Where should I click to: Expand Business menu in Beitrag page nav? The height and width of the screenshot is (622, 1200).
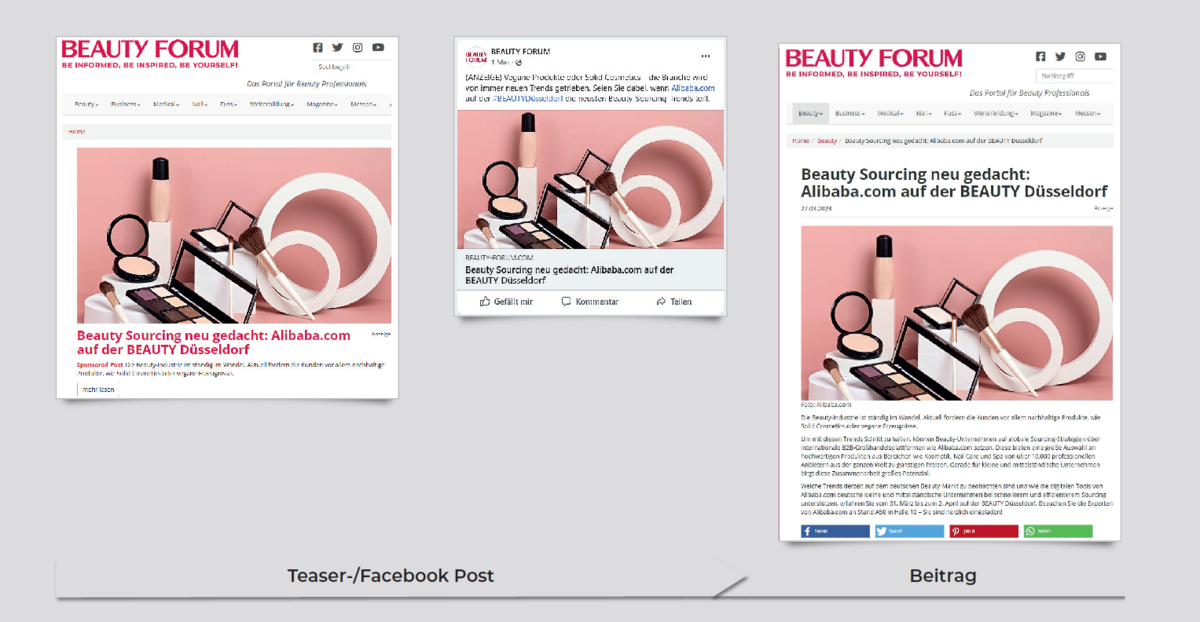pyautogui.click(x=851, y=113)
